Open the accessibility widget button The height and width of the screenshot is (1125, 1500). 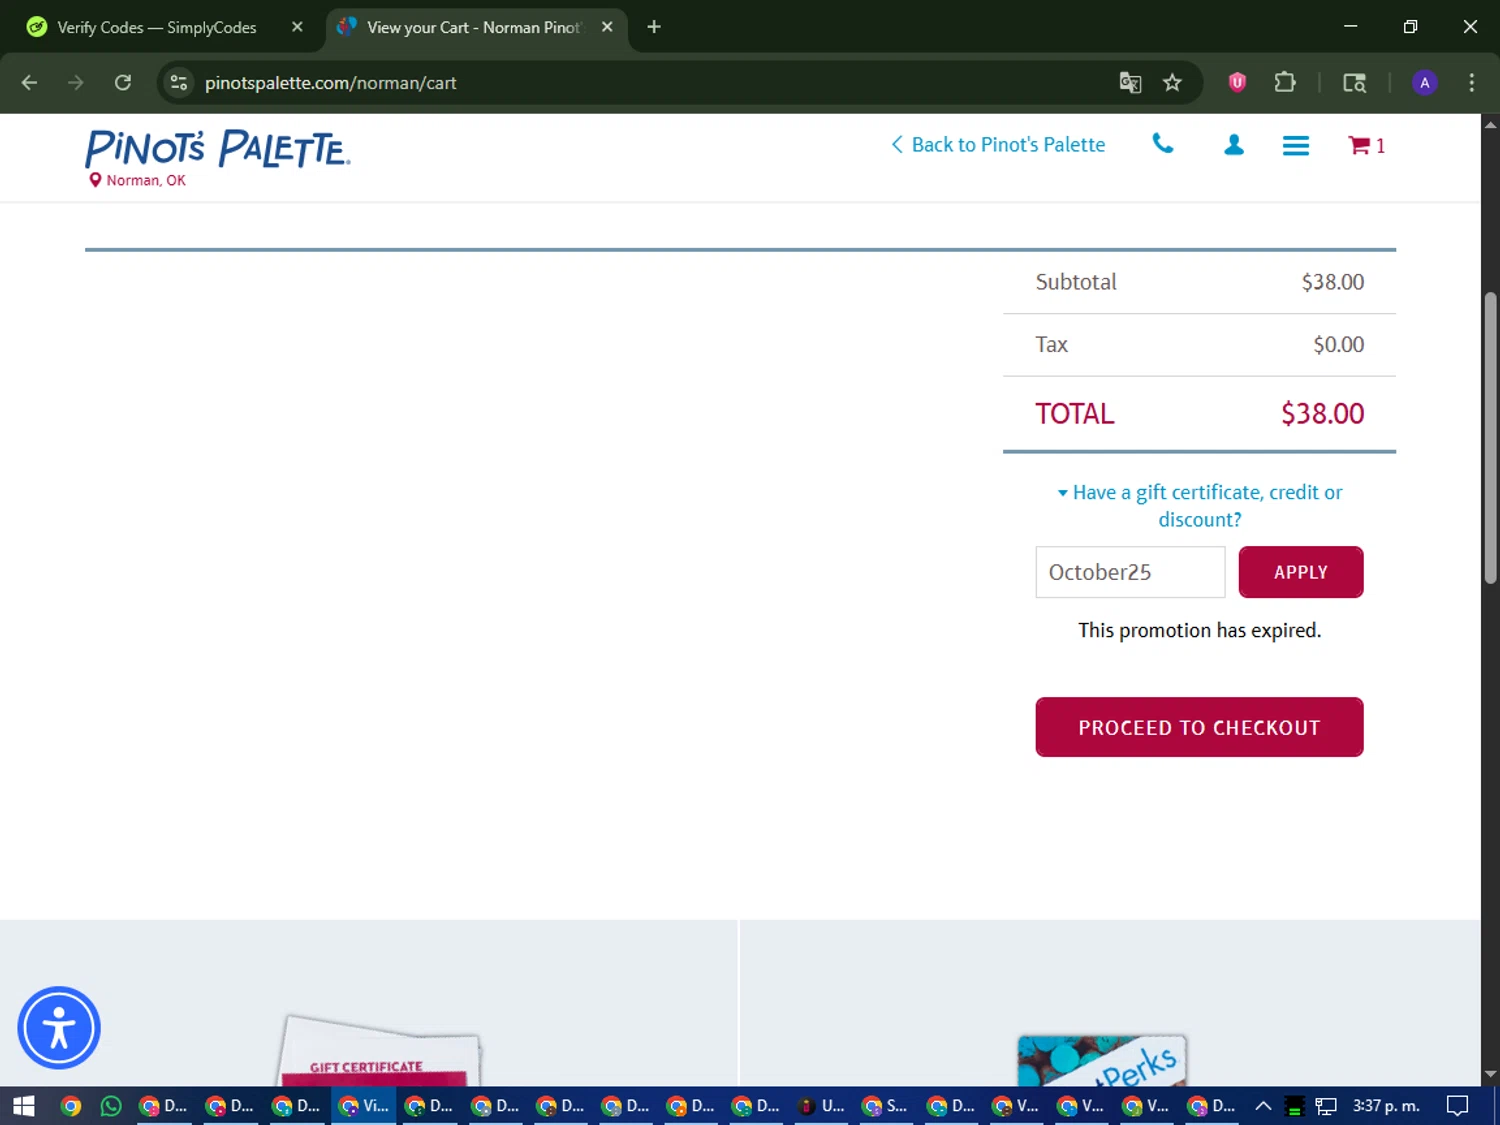click(x=59, y=1028)
